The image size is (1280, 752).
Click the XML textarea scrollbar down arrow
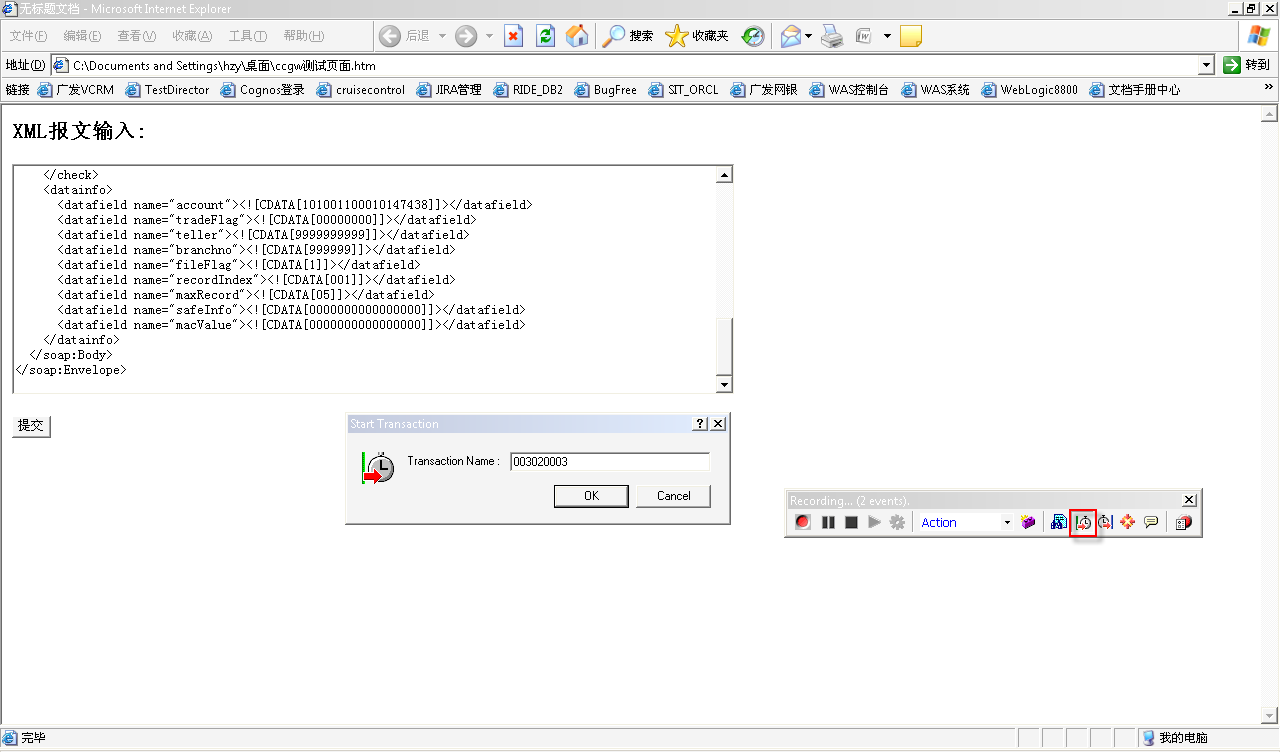[725, 385]
